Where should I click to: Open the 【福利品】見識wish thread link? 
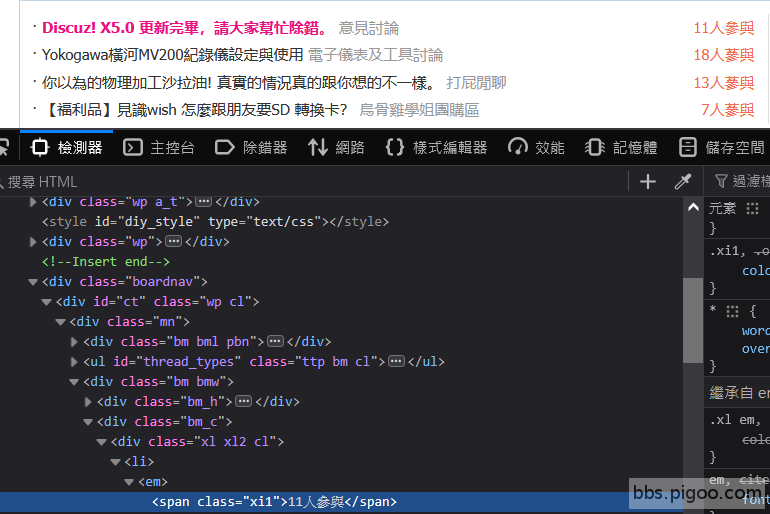(195, 110)
